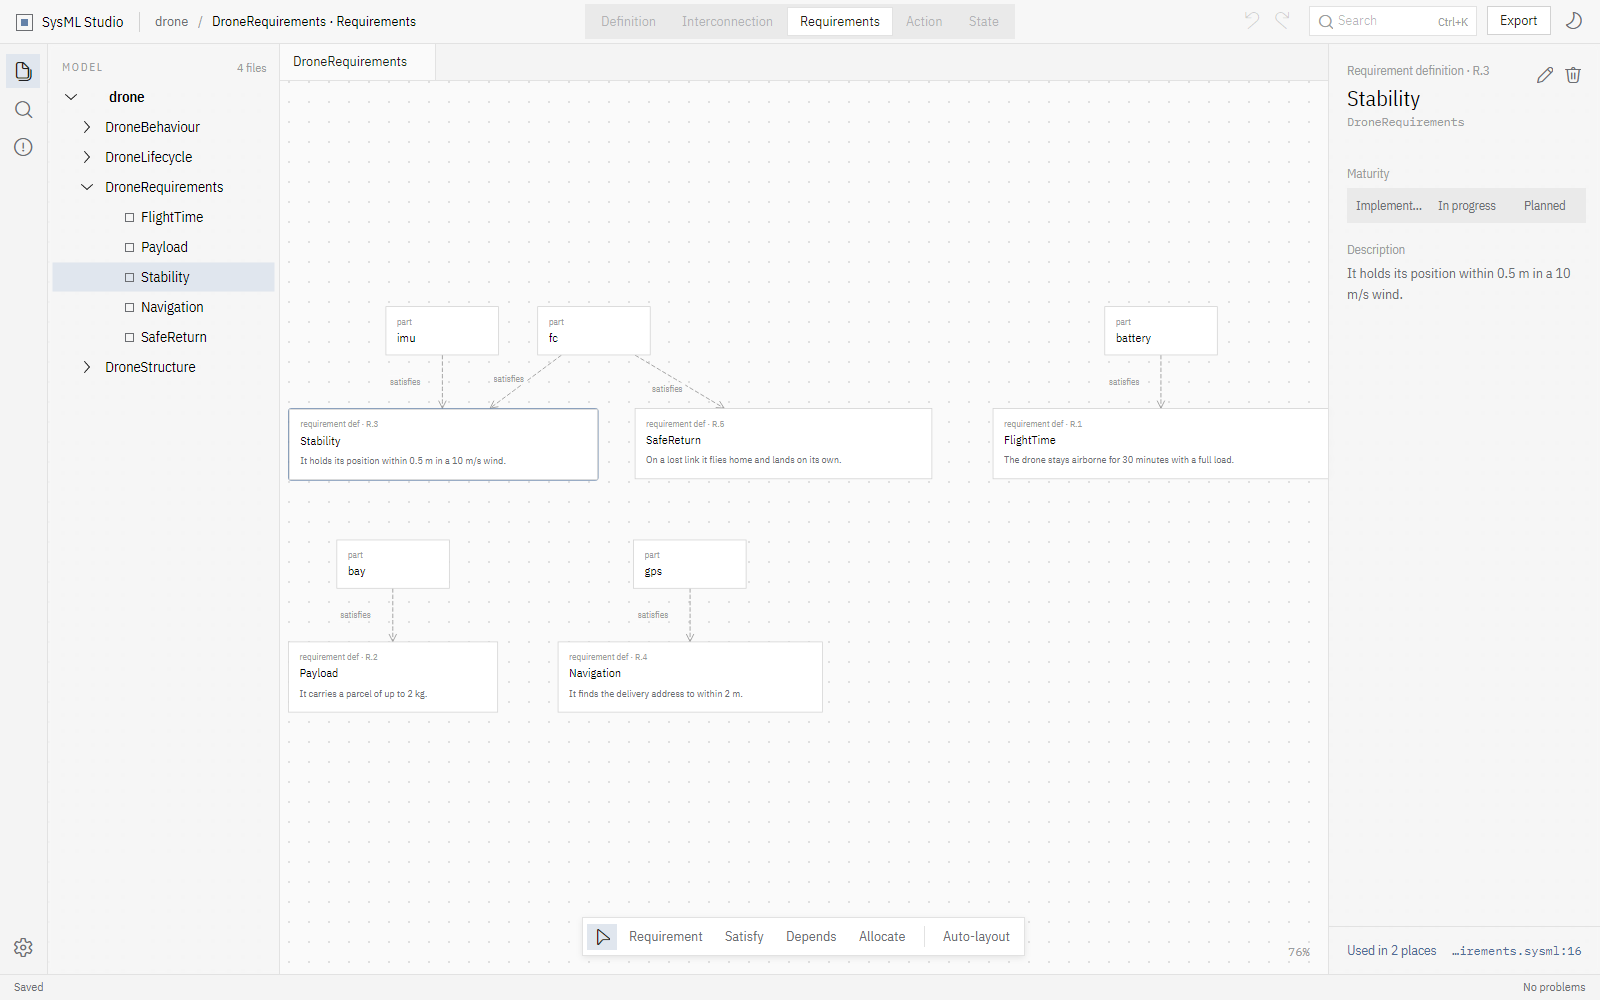
Task: Open the files panel in sidebar
Action: 23,71
